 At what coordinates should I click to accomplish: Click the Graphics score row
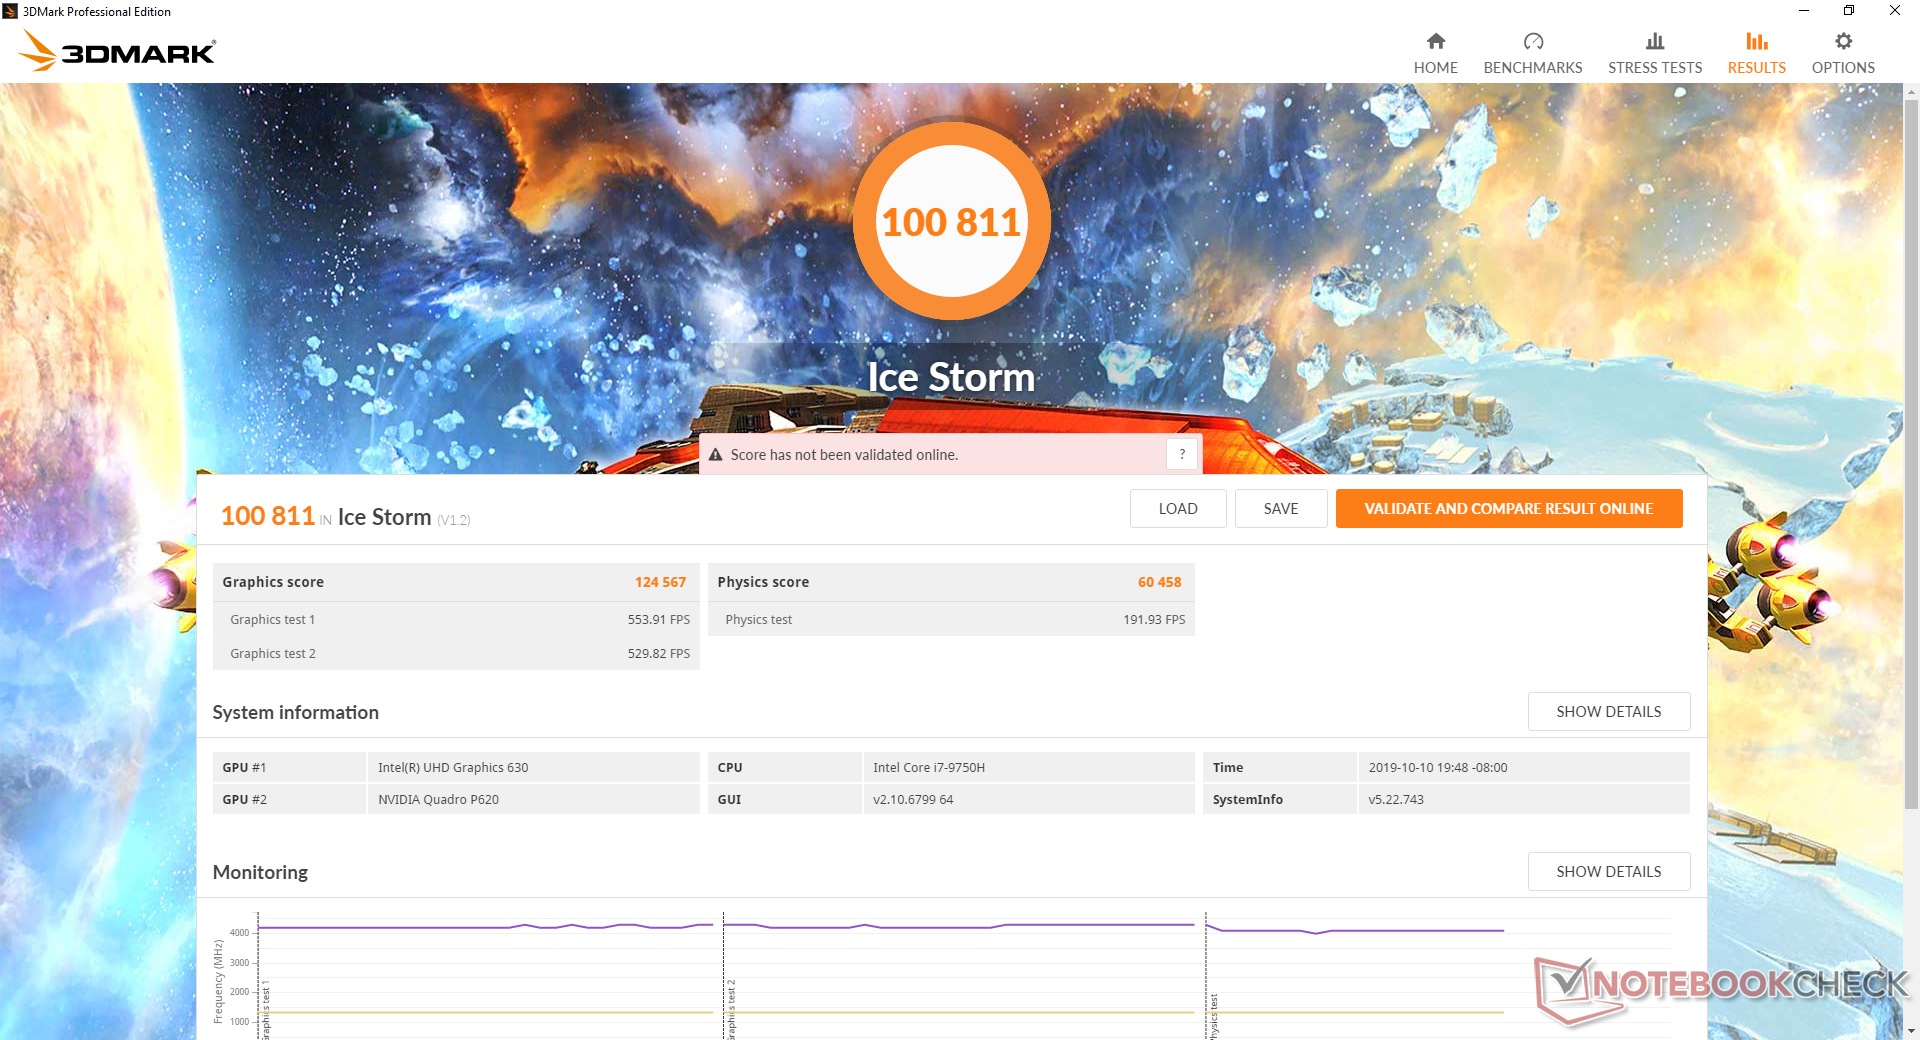click(456, 582)
